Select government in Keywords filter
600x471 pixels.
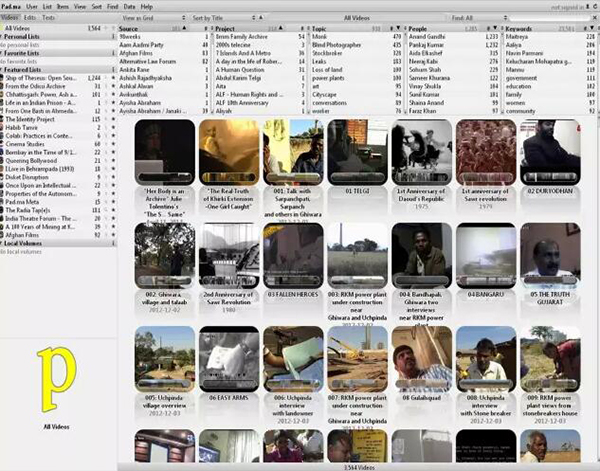tap(550, 78)
